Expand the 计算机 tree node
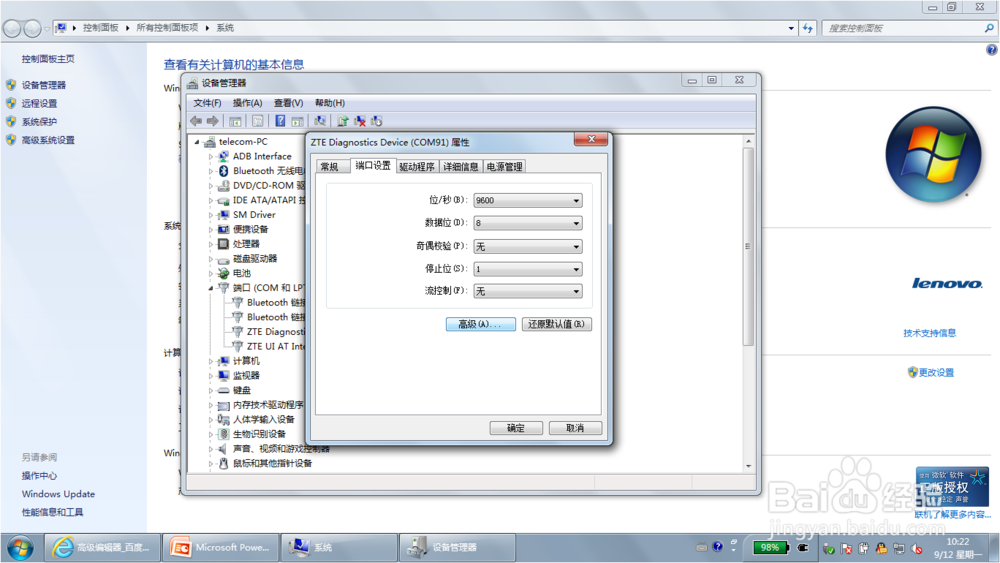Screen dimensions: 1000x563 [210, 362]
